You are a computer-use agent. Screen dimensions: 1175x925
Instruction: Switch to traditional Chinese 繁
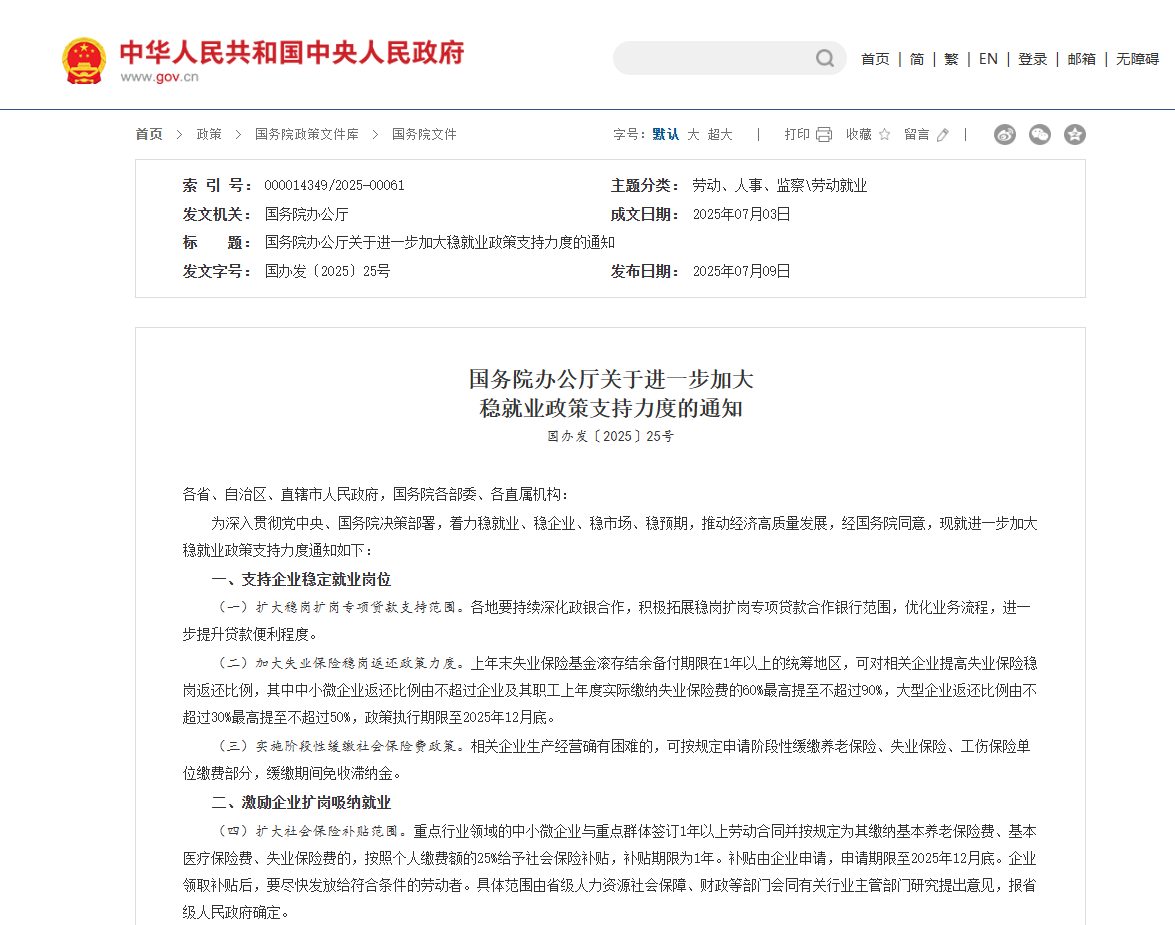tap(951, 59)
